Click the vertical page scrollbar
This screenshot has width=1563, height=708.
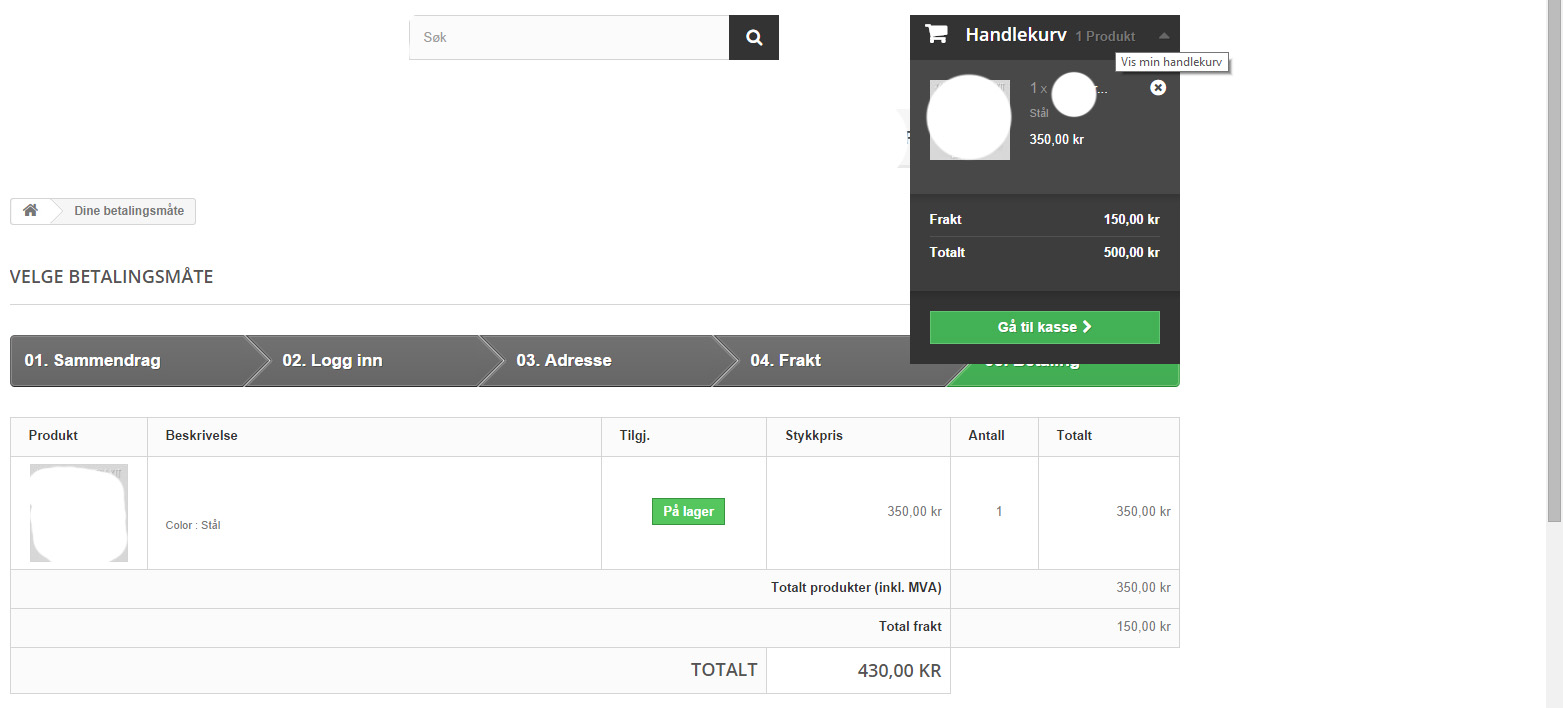tap(1554, 260)
